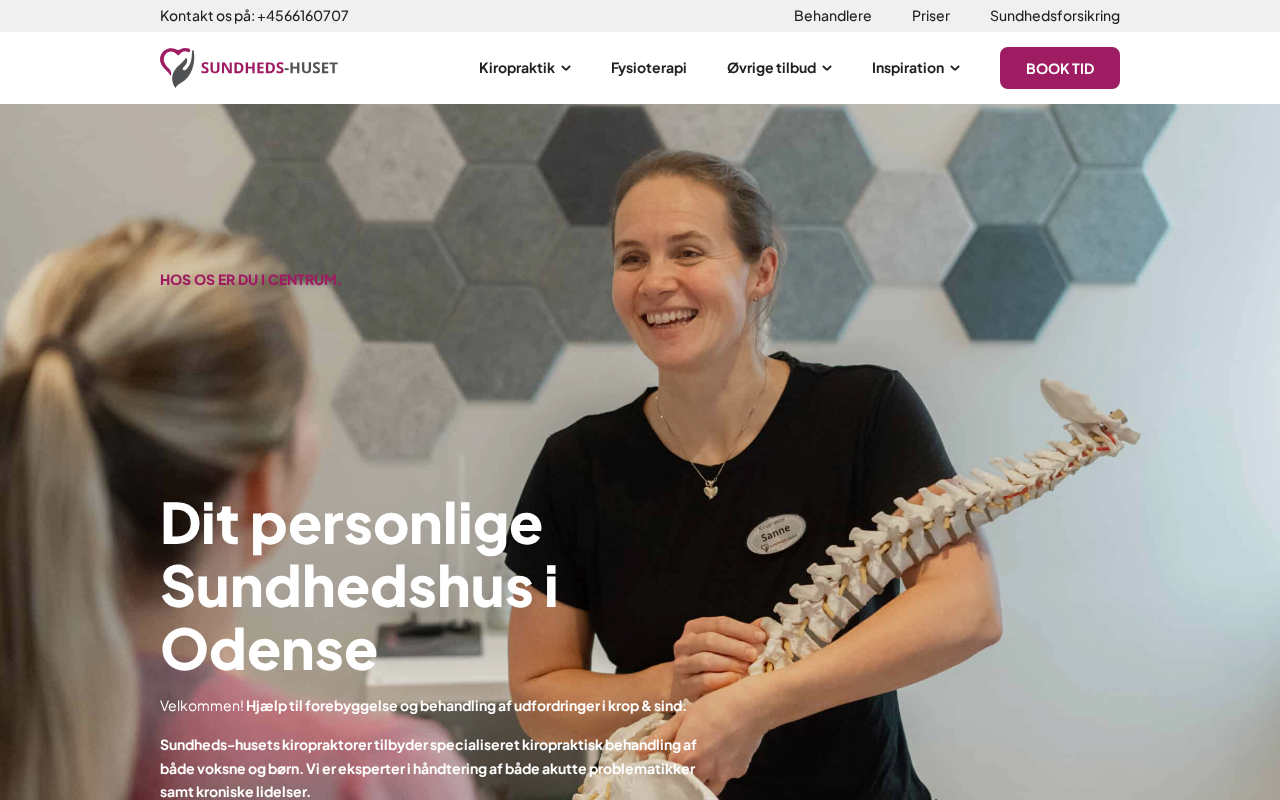Click the BOOK TID button
The image size is (1280, 800).
(1060, 68)
